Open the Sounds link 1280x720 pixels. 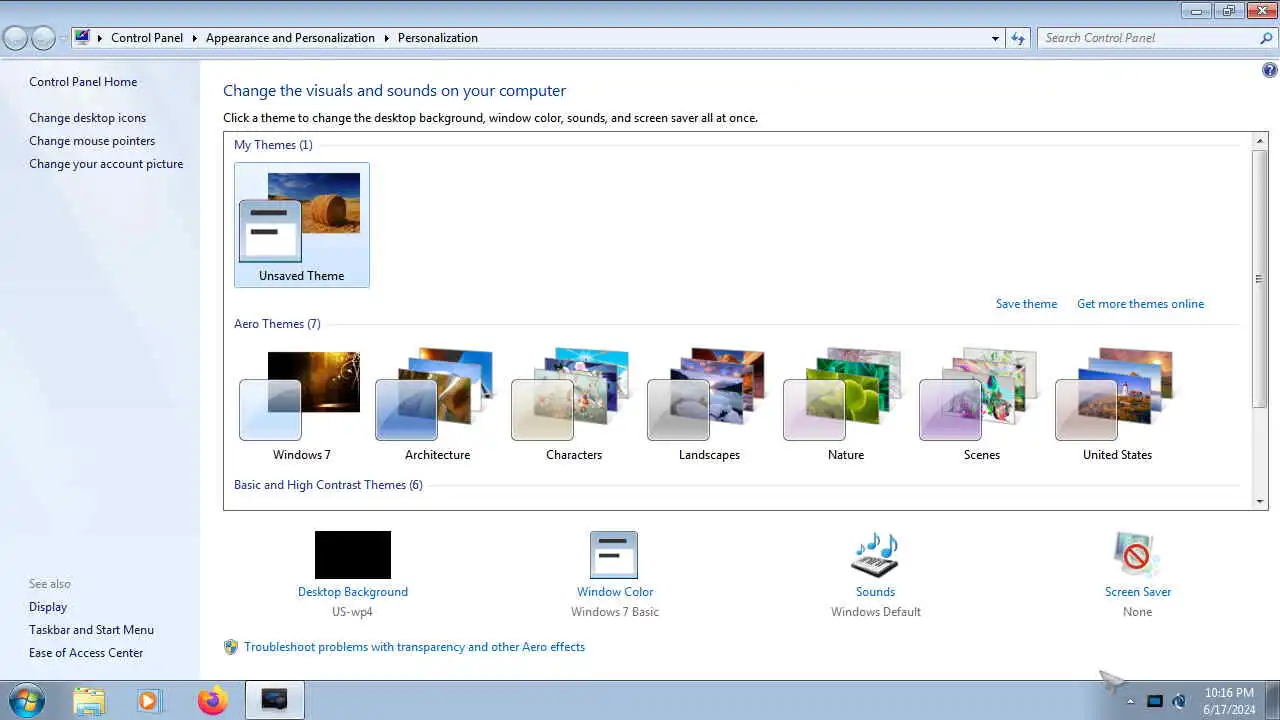tap(875, 592)
